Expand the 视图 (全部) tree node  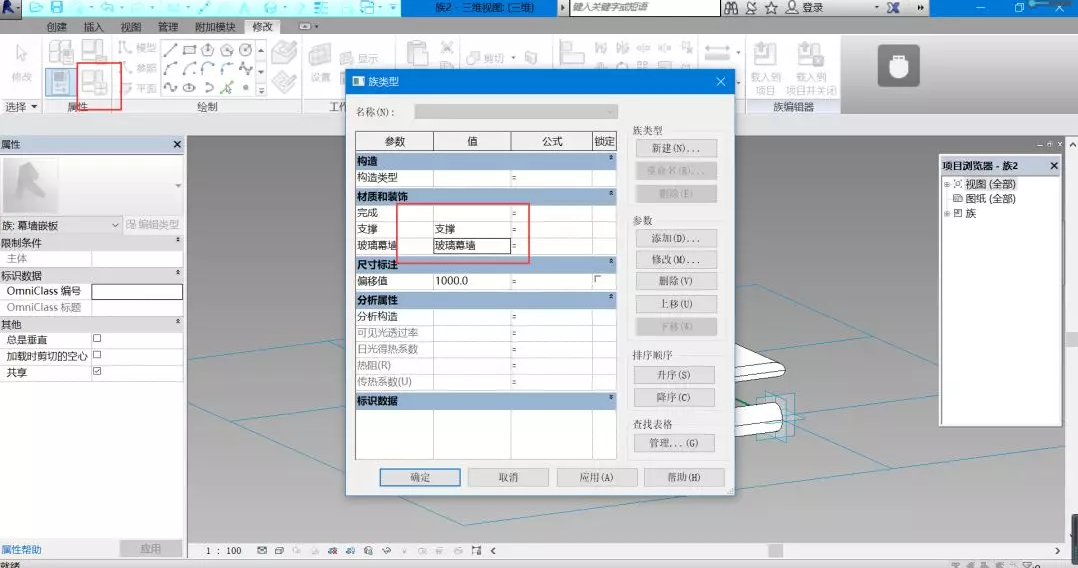click(x=946, y=184)
